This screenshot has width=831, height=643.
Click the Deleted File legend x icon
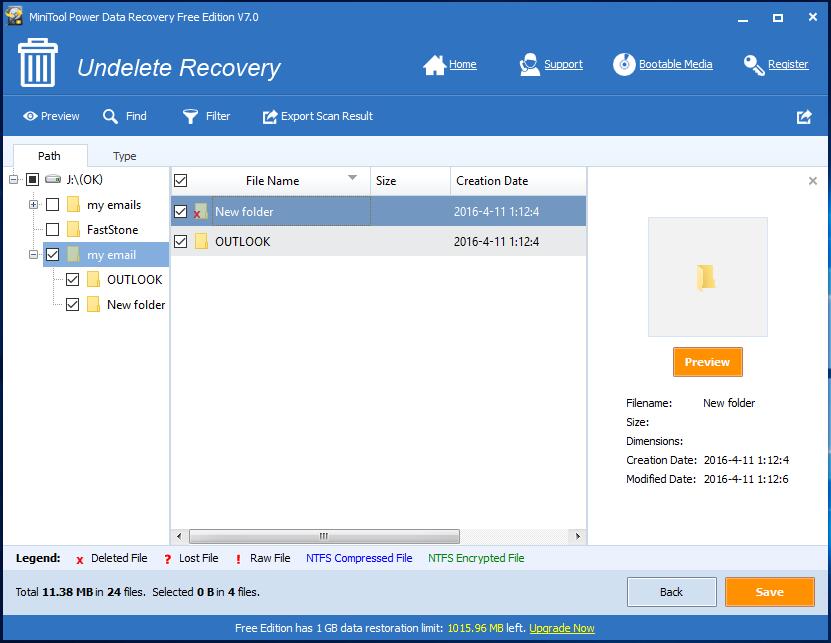(79, 560)
